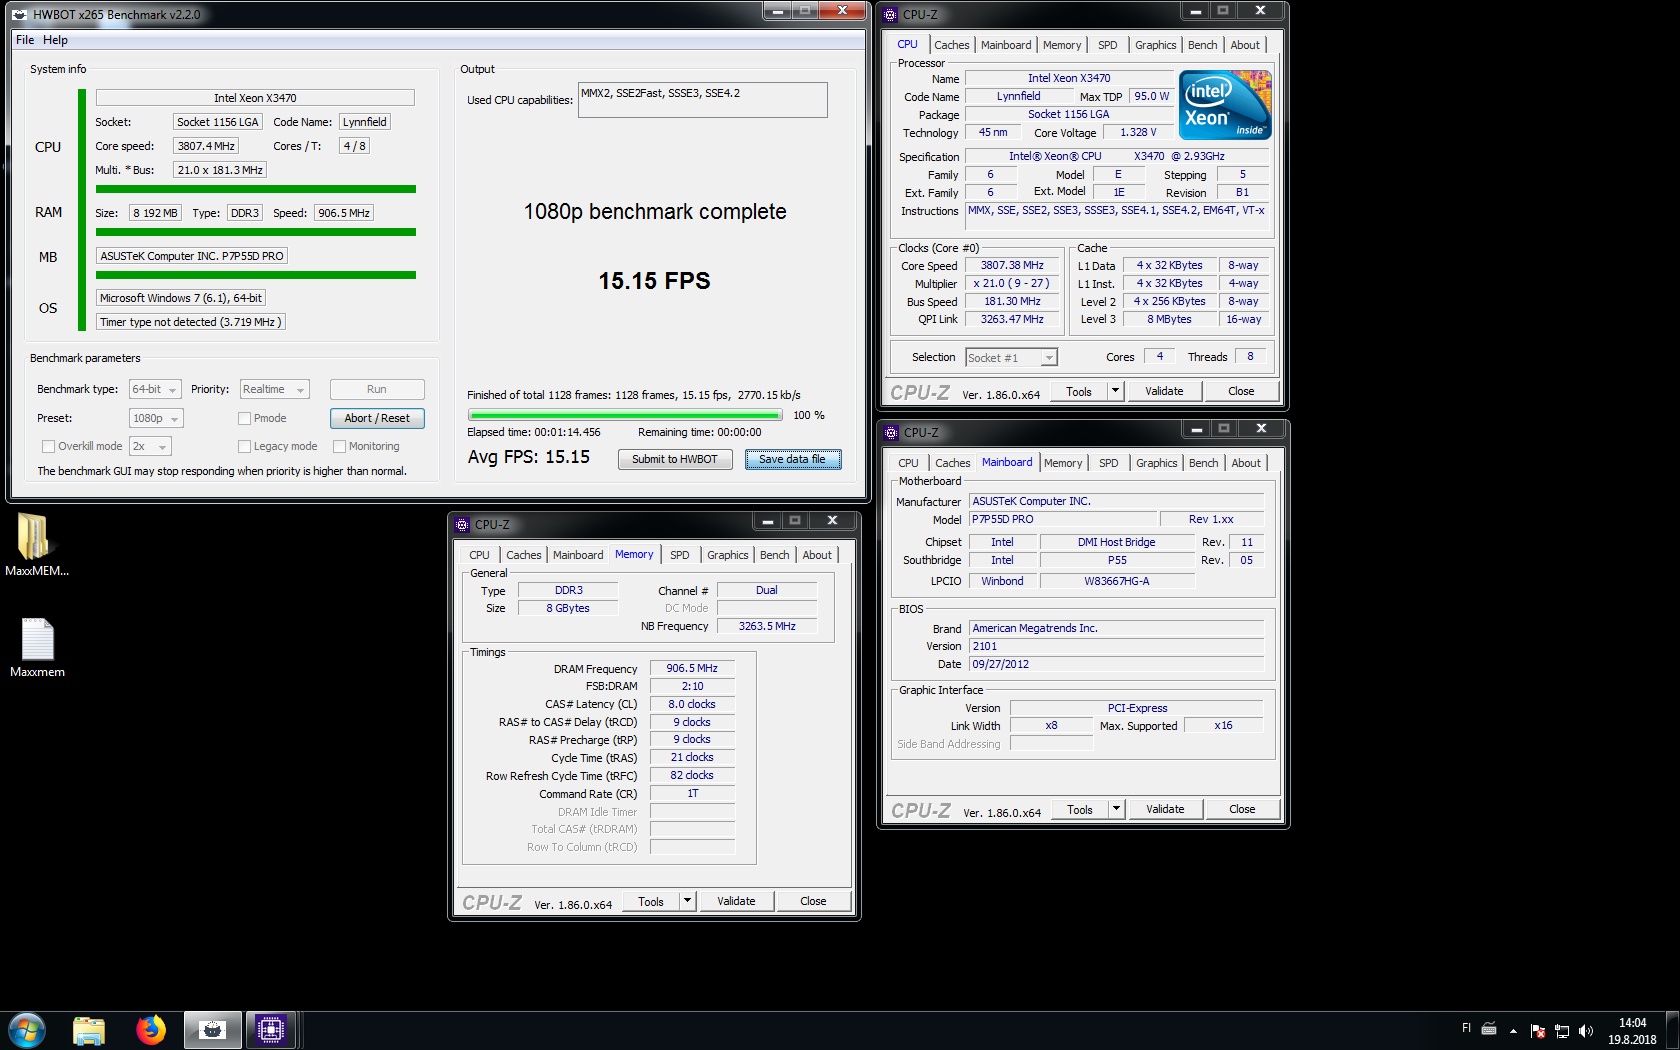Open the Priority Realtime dropdown
Image resolution: width=1680 pixels, height=1050 pixels.
pos(274,389)
